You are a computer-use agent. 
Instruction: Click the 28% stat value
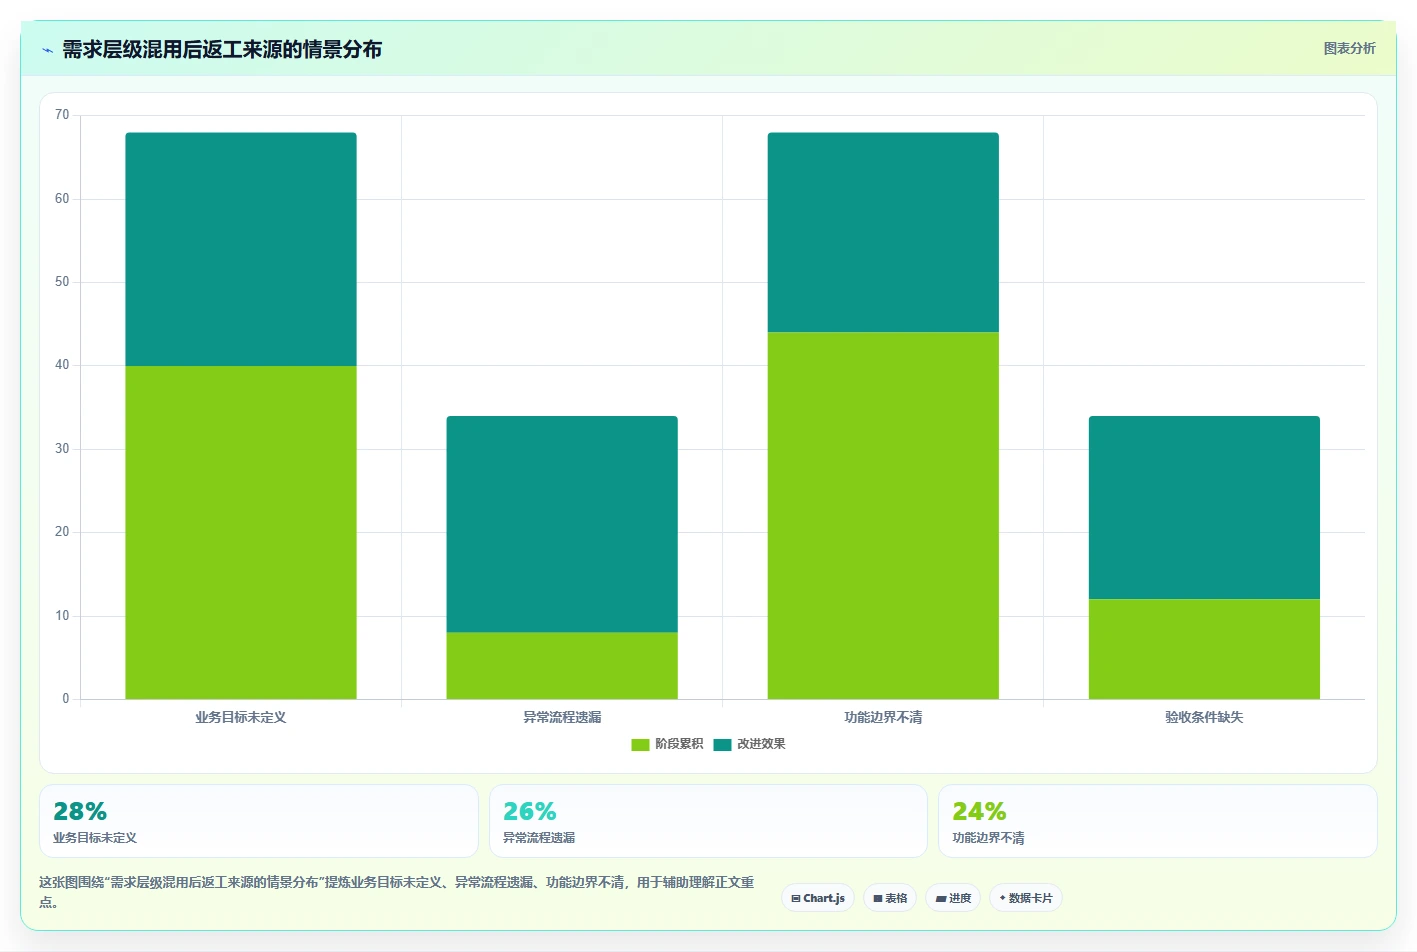(80, 811)
